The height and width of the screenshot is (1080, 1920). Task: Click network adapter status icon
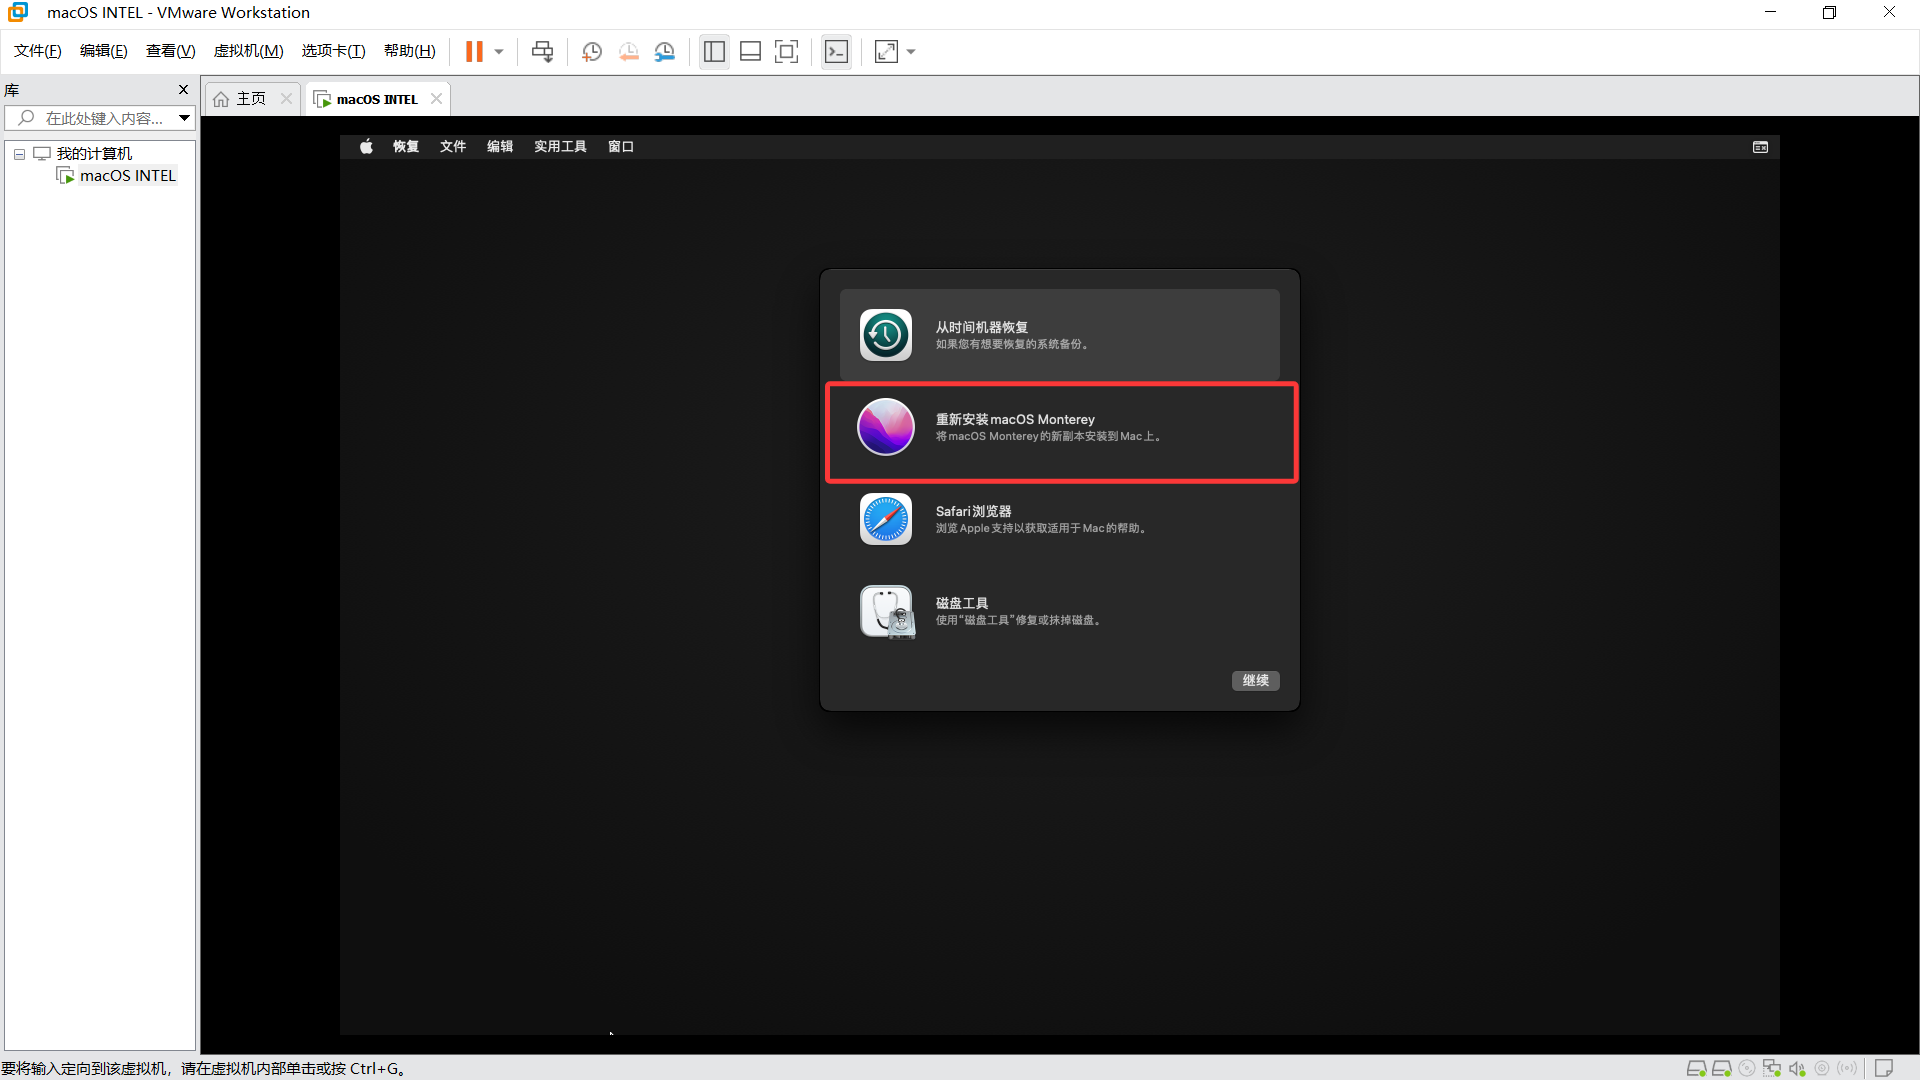(1772, 1068)
